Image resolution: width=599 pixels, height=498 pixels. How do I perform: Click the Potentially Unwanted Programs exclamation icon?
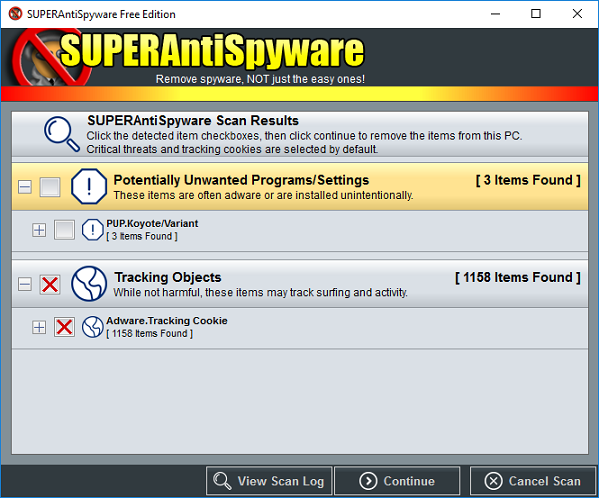click(89, 187)
